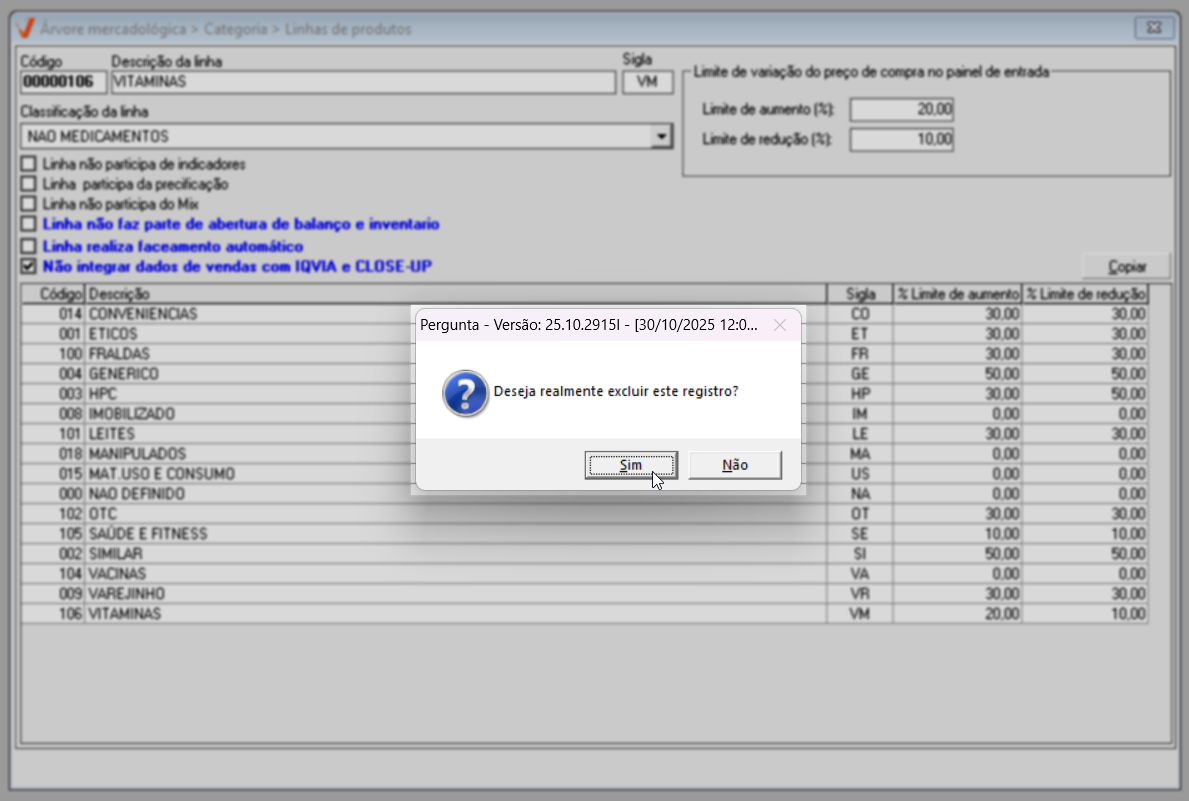Sort by the Código column header
This screenshot has width=1189, height=801.
click(x=53, y=294)
